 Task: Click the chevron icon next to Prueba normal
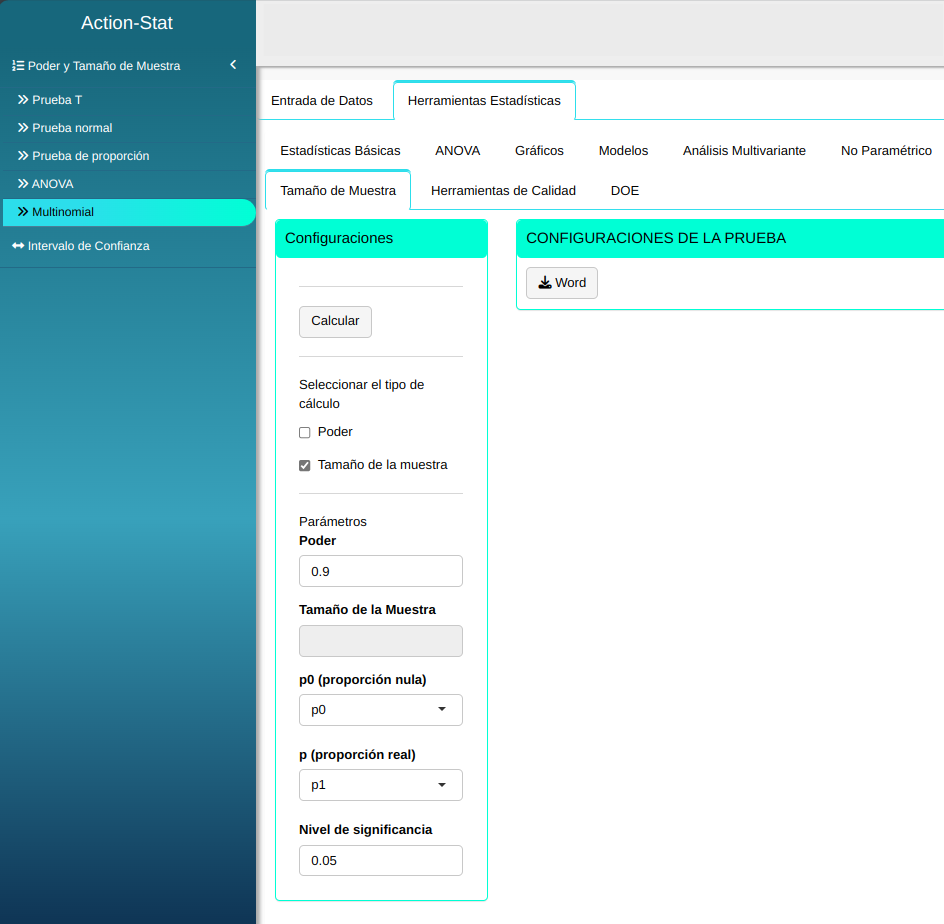pos(23,128)
